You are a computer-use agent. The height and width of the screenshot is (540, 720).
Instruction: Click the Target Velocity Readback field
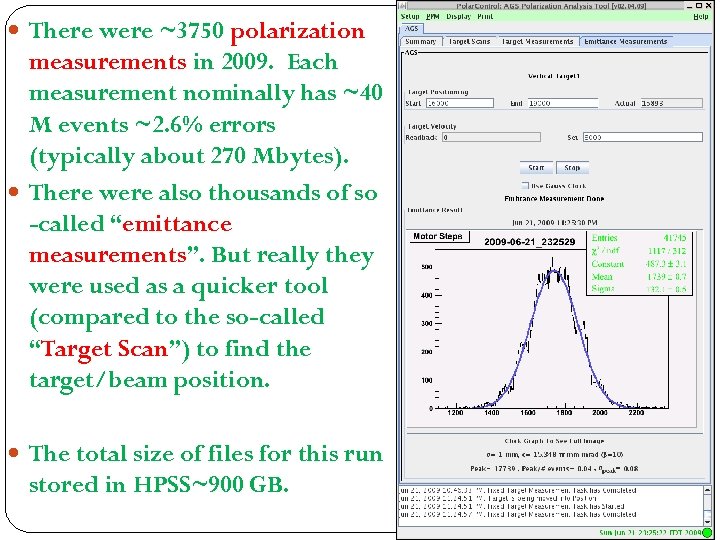[x=491, y=137]
